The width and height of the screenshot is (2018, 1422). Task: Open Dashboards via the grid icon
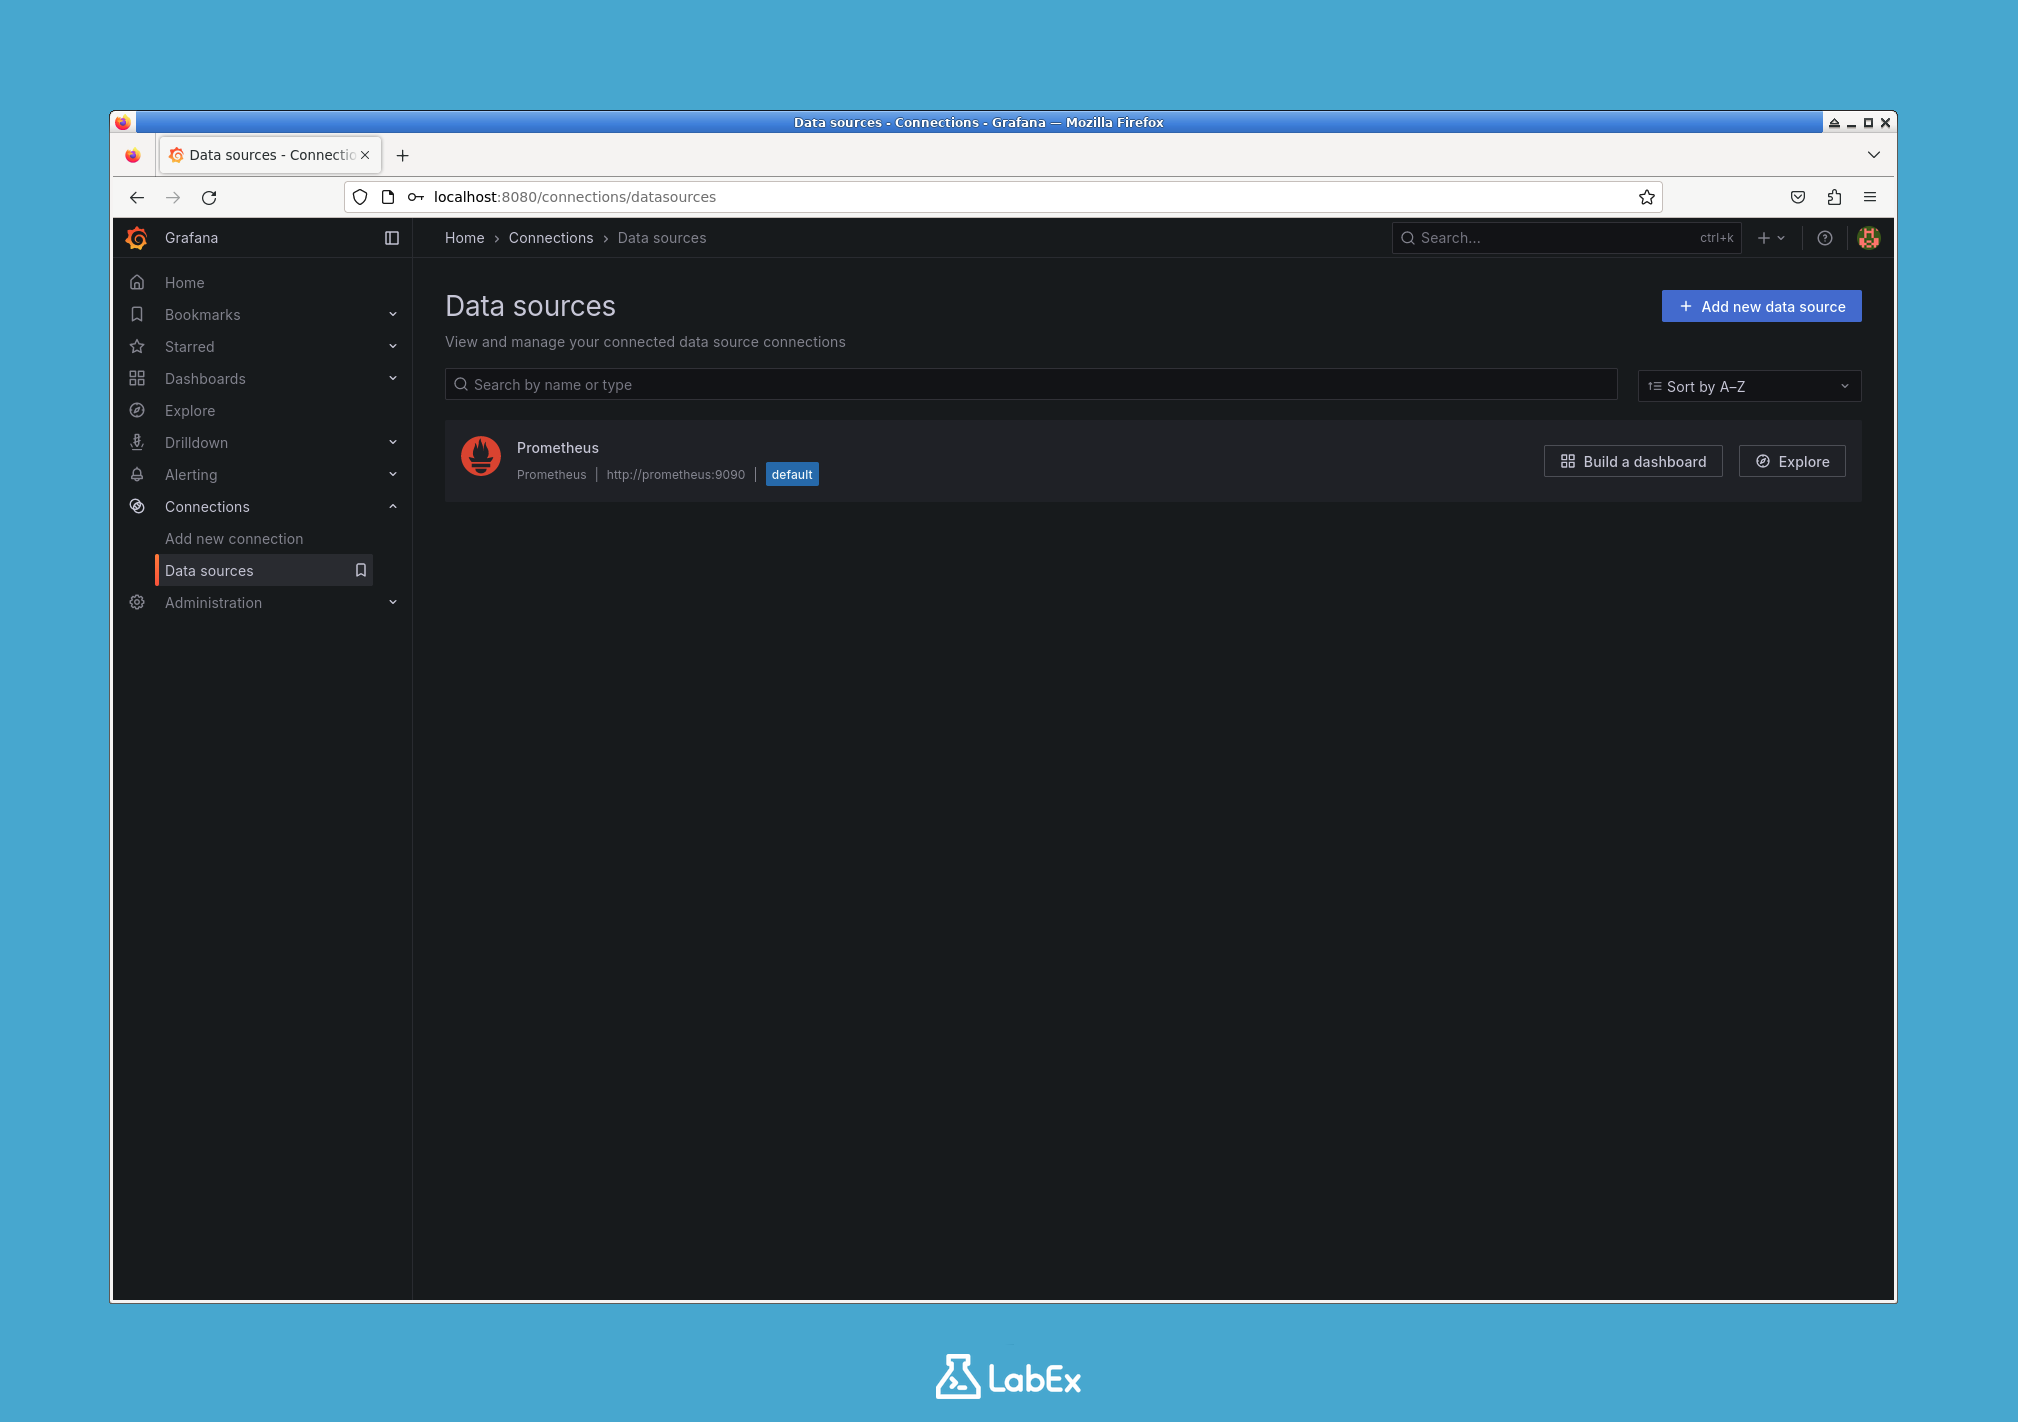137,378
